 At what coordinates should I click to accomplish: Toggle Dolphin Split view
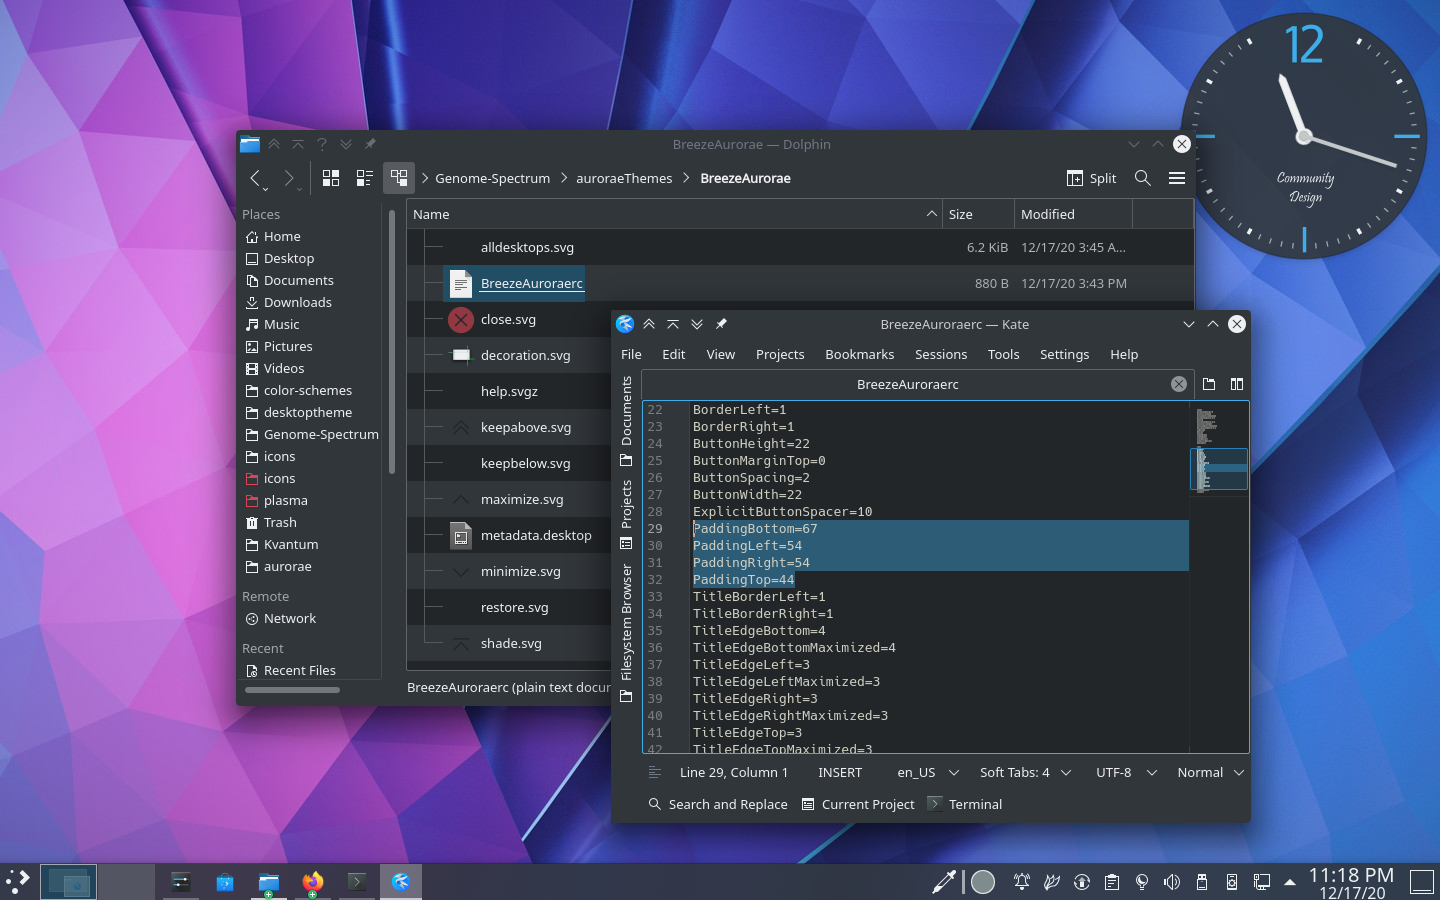pyautogui.click(x=1092, y=178)
